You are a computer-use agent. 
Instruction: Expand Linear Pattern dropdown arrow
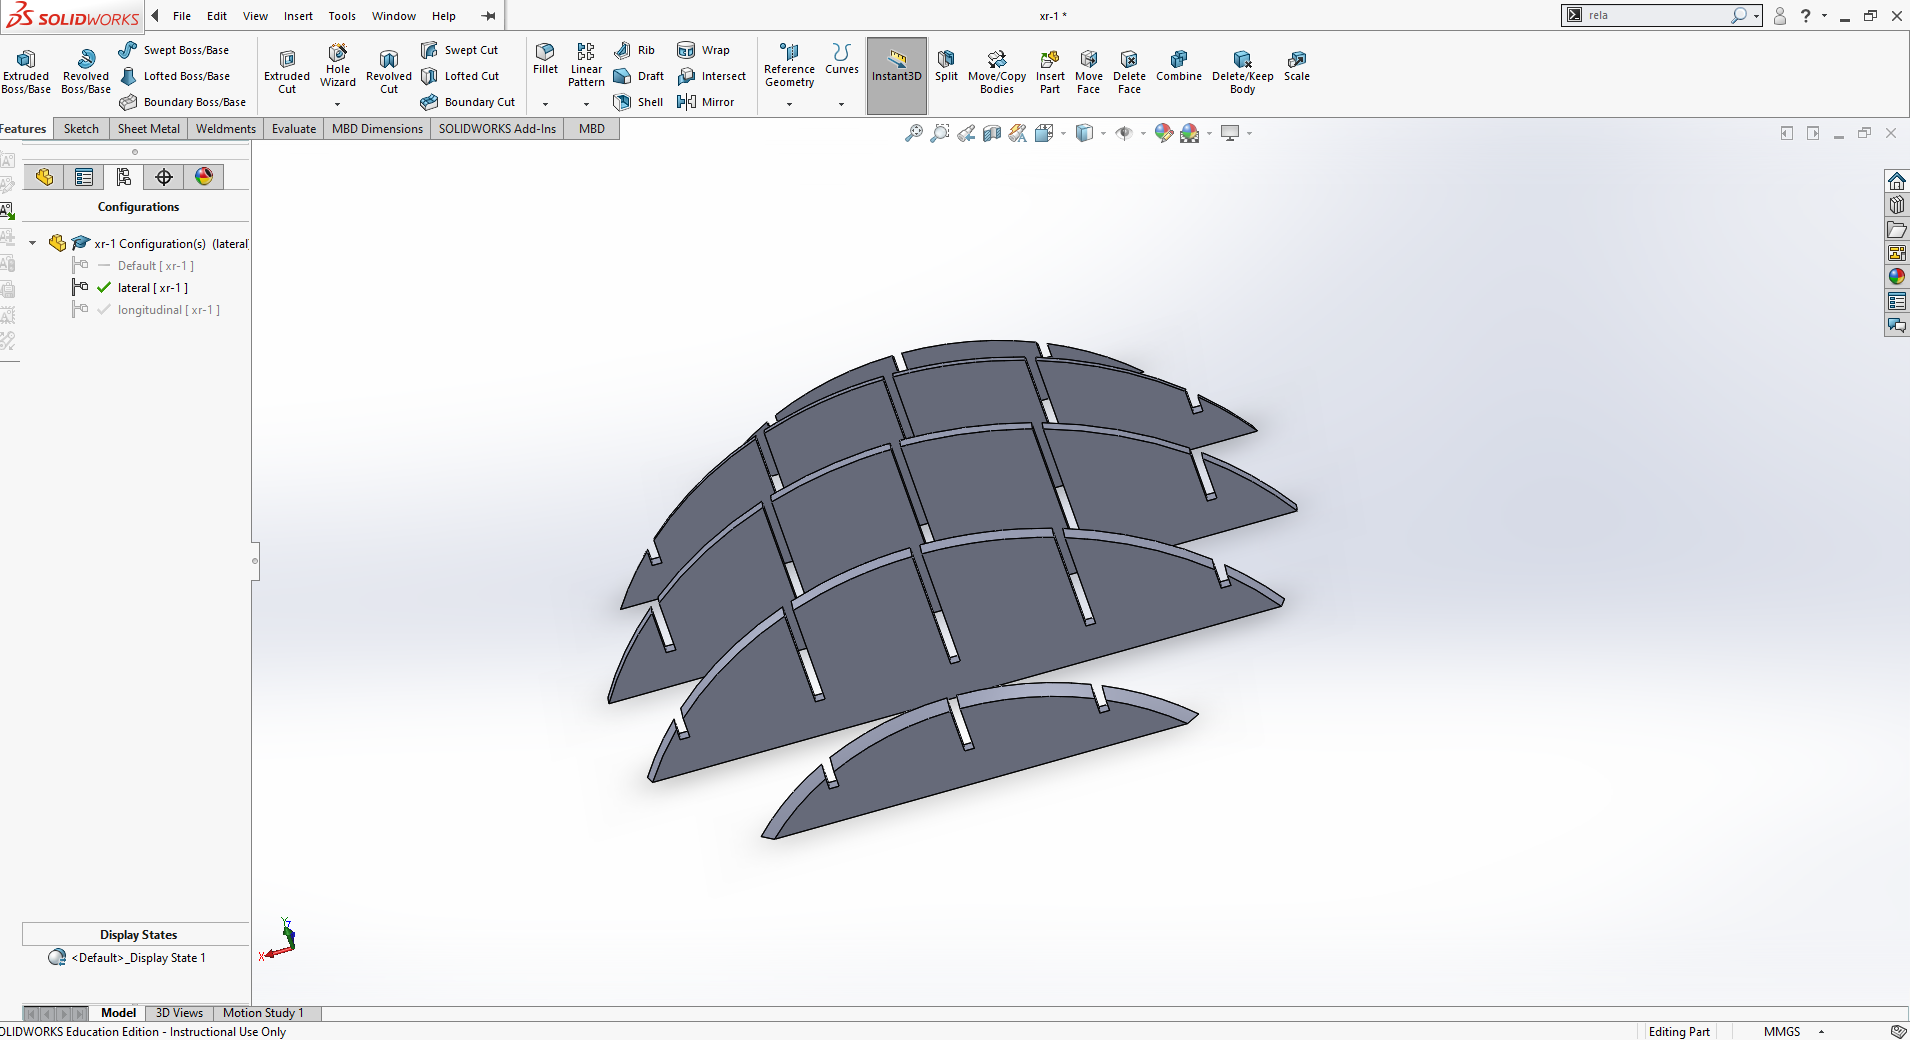[x=586, y=104]
